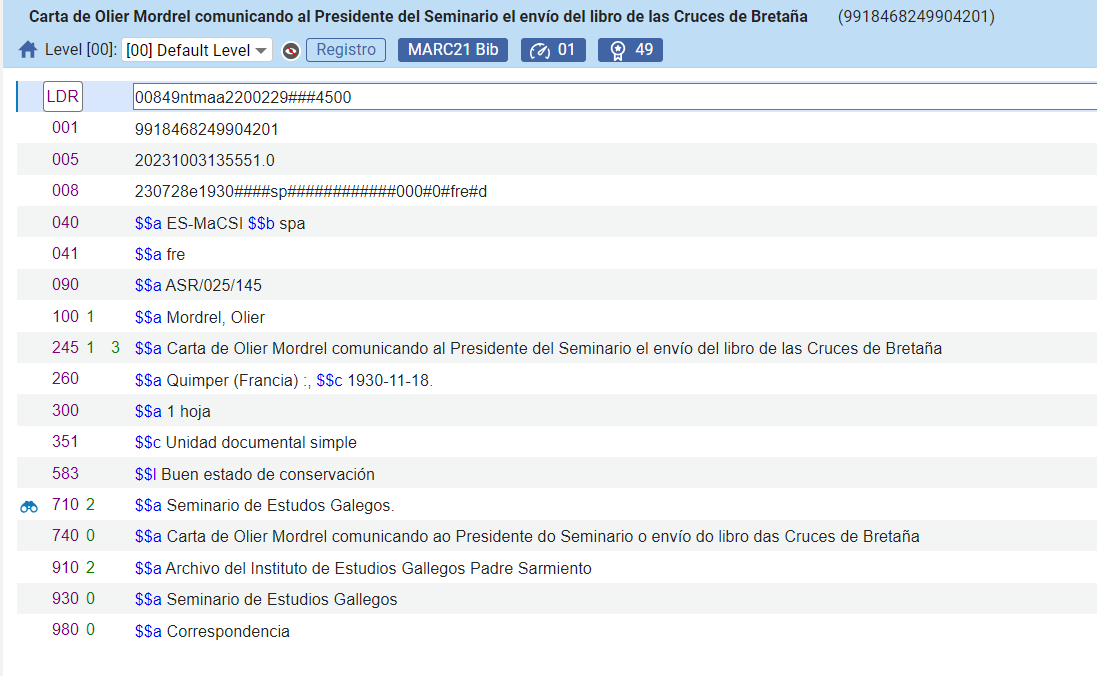Click the binoculars icon beside field 710
The width and height of the screenshot is (1097, 676).
coord(29,507)
